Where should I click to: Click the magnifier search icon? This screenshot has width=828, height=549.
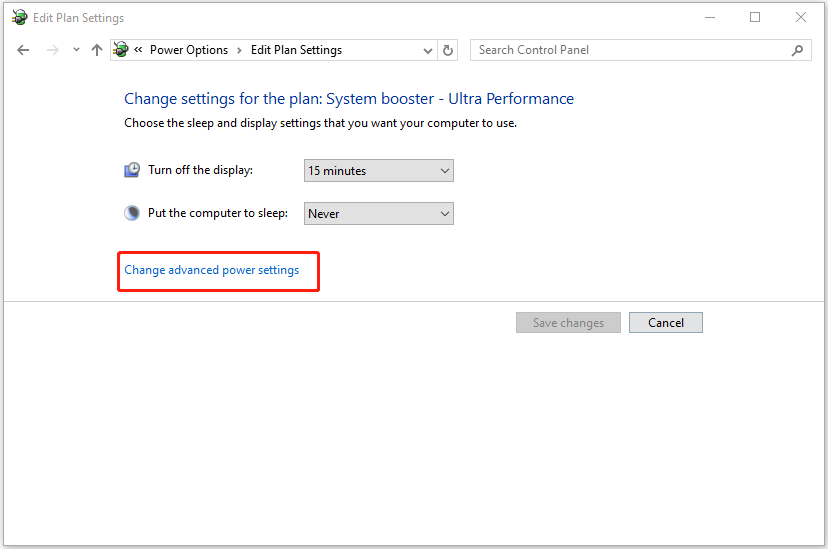(797, 50)
